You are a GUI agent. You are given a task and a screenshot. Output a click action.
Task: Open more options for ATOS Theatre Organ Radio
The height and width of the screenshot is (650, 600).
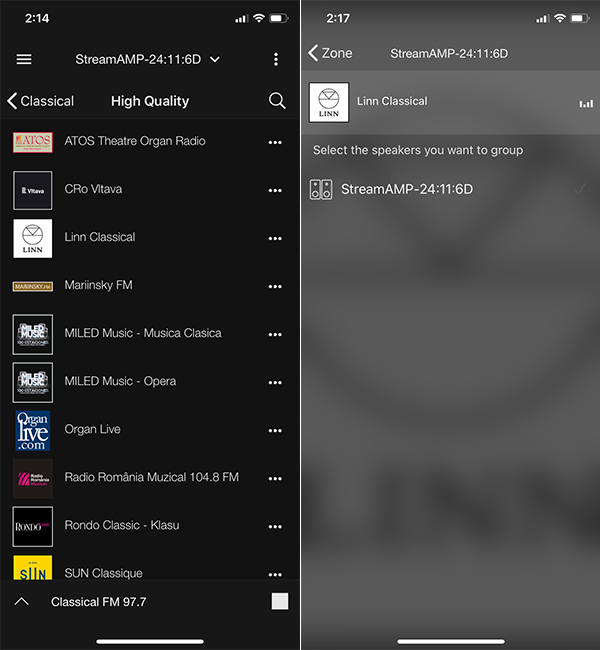tap(275, 142)
